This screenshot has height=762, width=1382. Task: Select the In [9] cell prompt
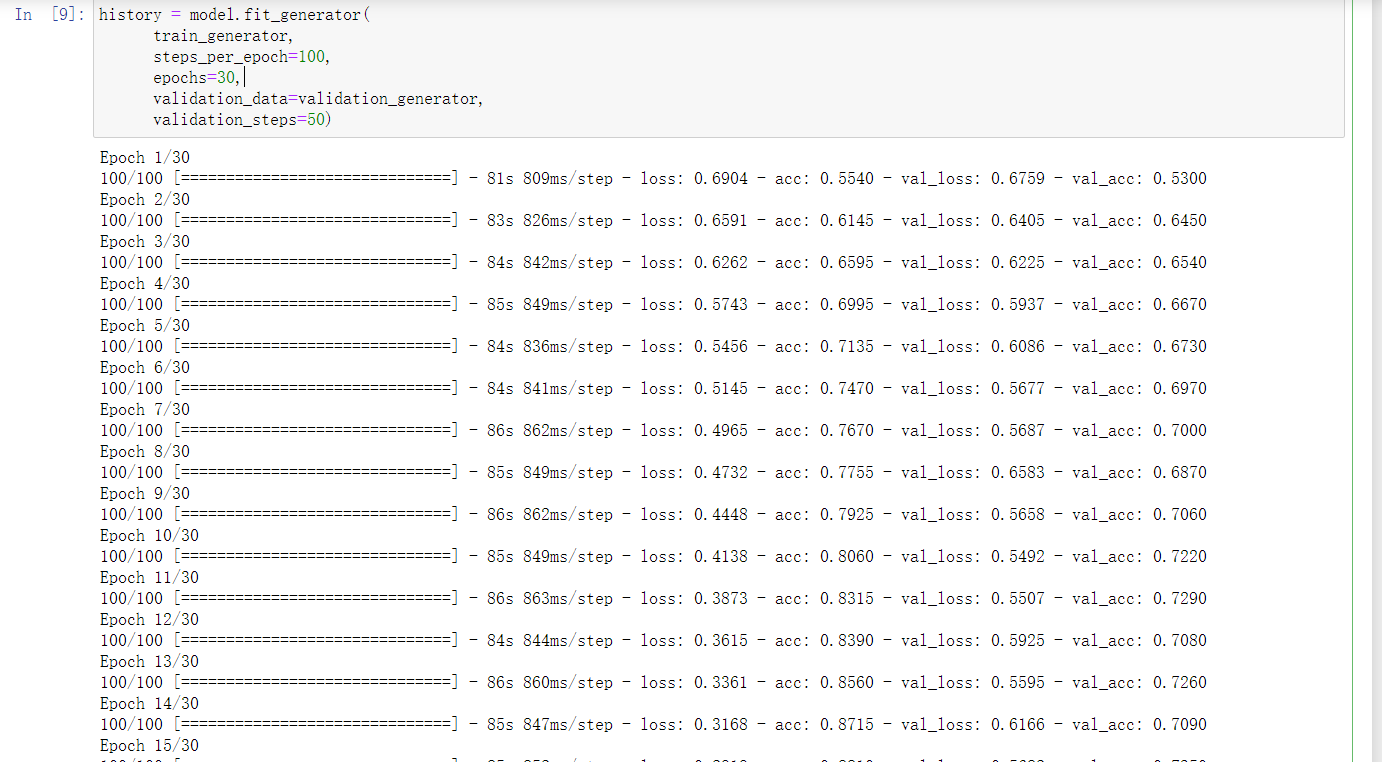[x=49, y=15]
